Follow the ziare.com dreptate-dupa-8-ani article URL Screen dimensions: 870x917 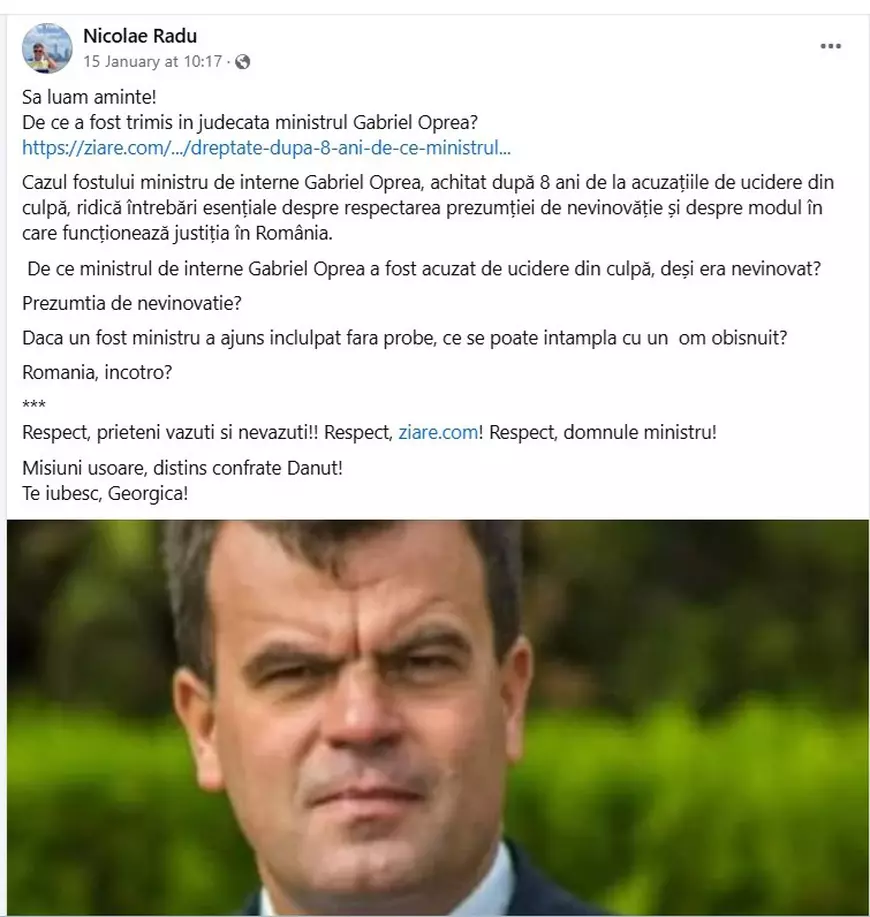coord(266,148)
